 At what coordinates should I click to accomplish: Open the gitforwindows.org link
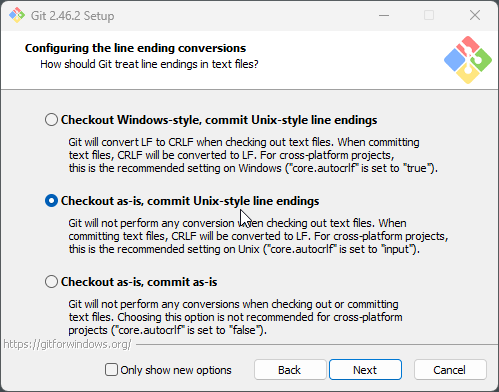67,344
